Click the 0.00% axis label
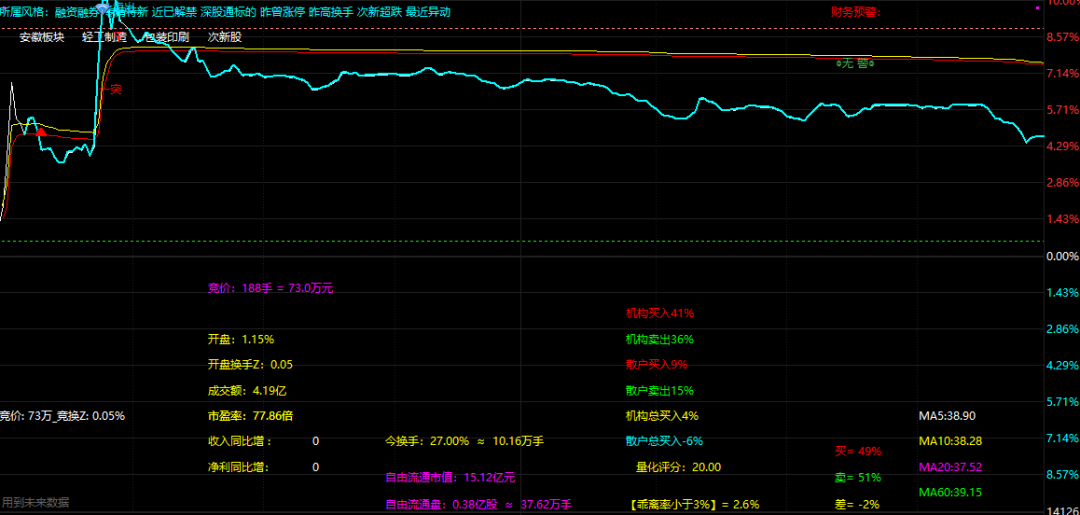The width and height of the screenshot is (1080, 515). tap(1061, 256)
